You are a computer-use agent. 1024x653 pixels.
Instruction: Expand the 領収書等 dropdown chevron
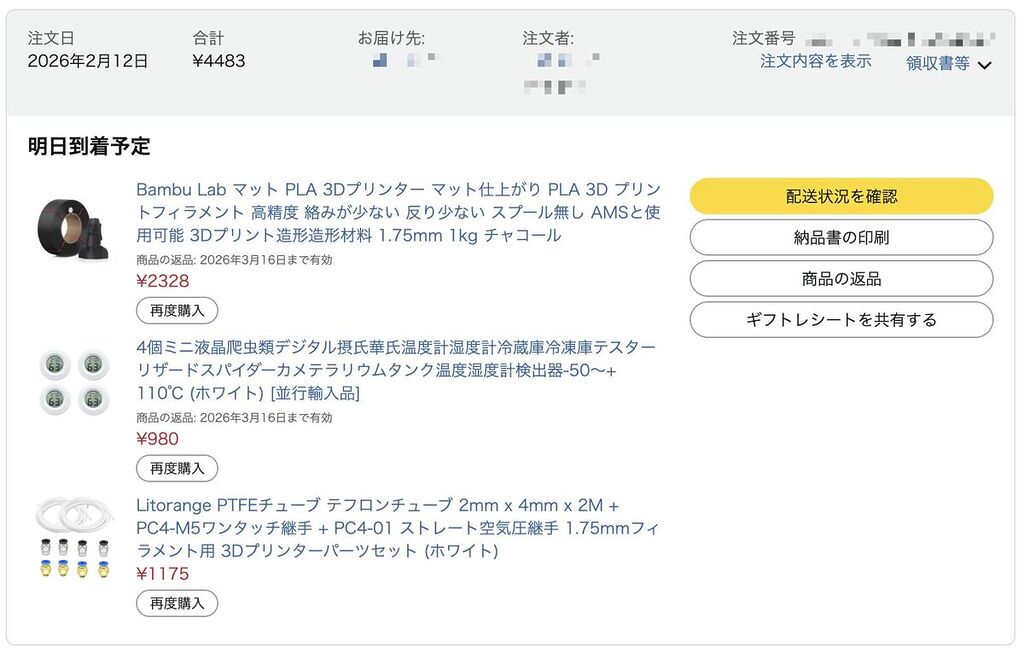(984, 65)
